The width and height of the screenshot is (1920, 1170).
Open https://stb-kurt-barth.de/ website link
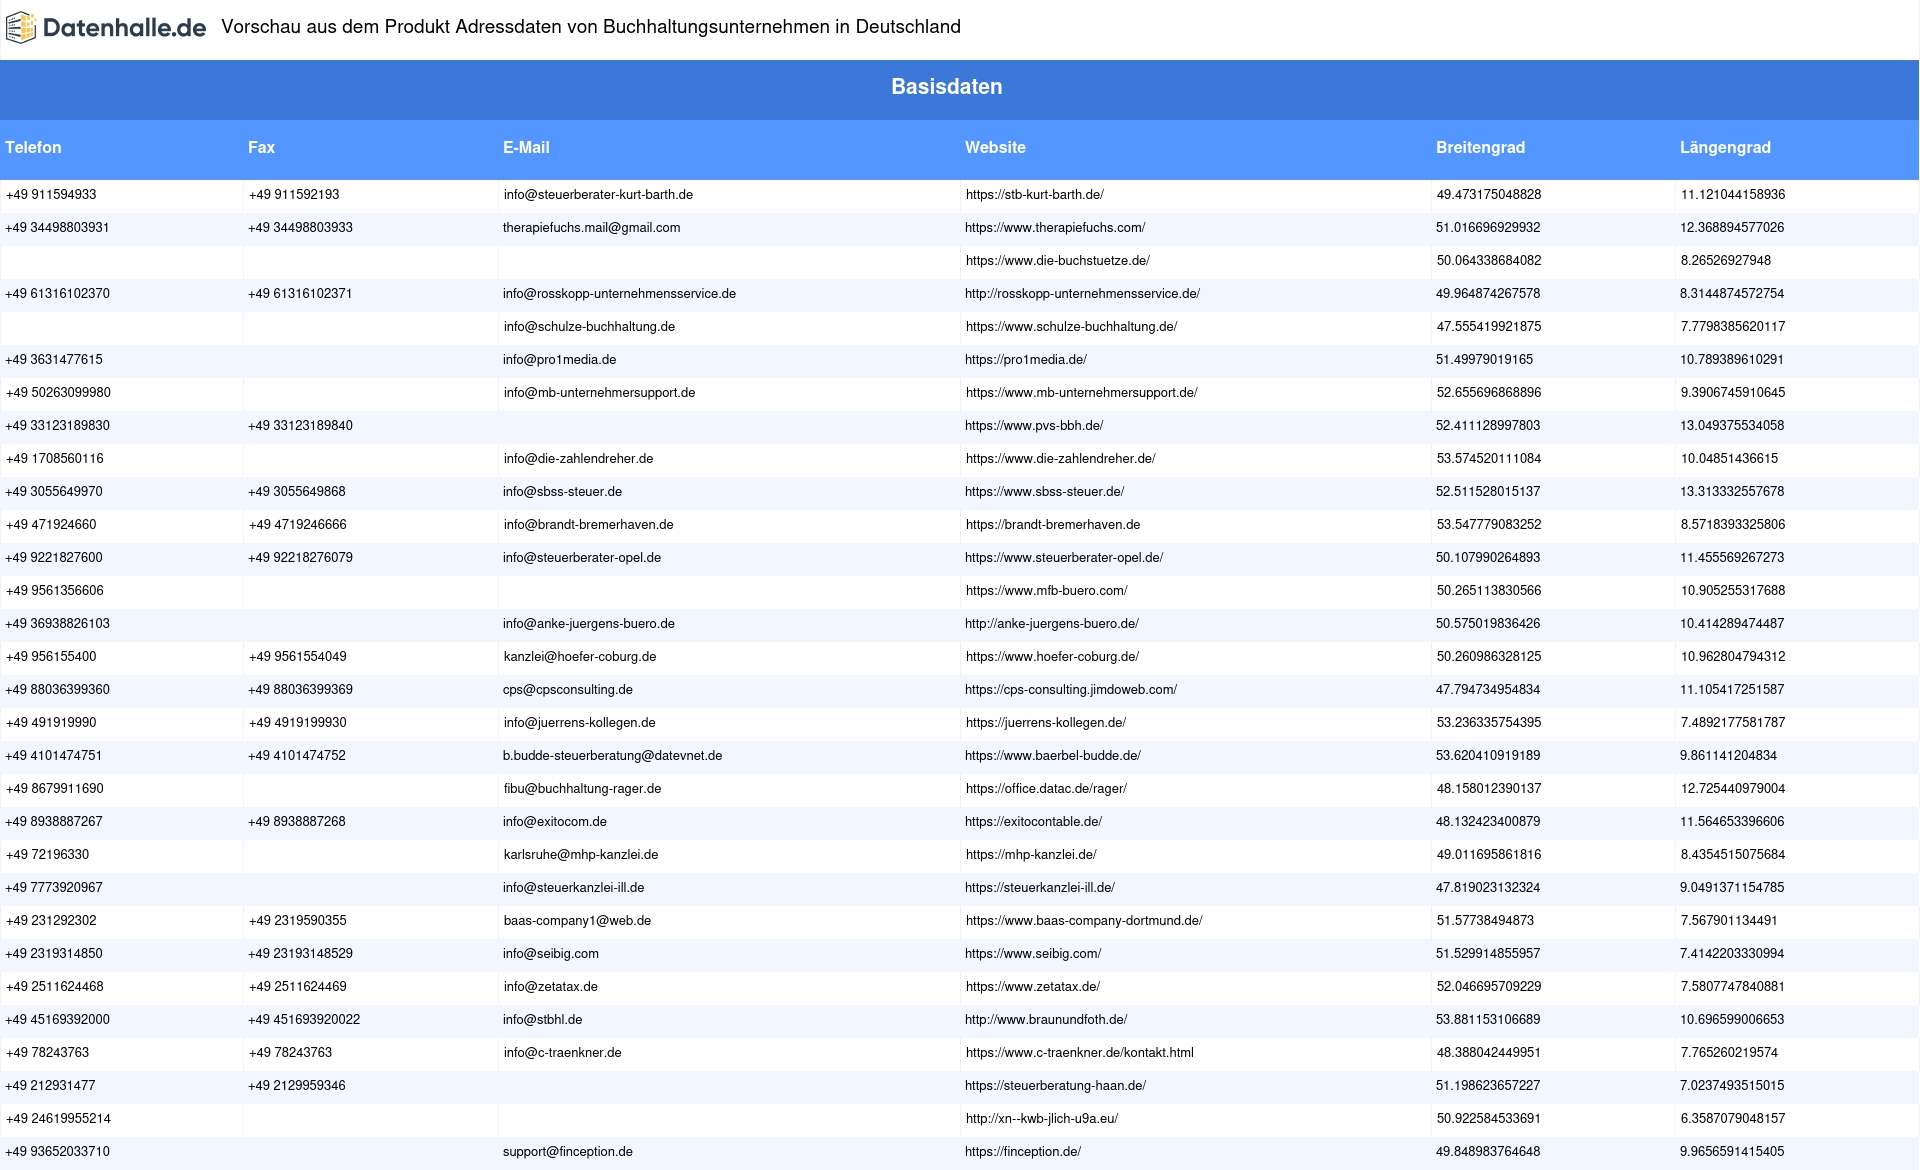[1034, 195]
